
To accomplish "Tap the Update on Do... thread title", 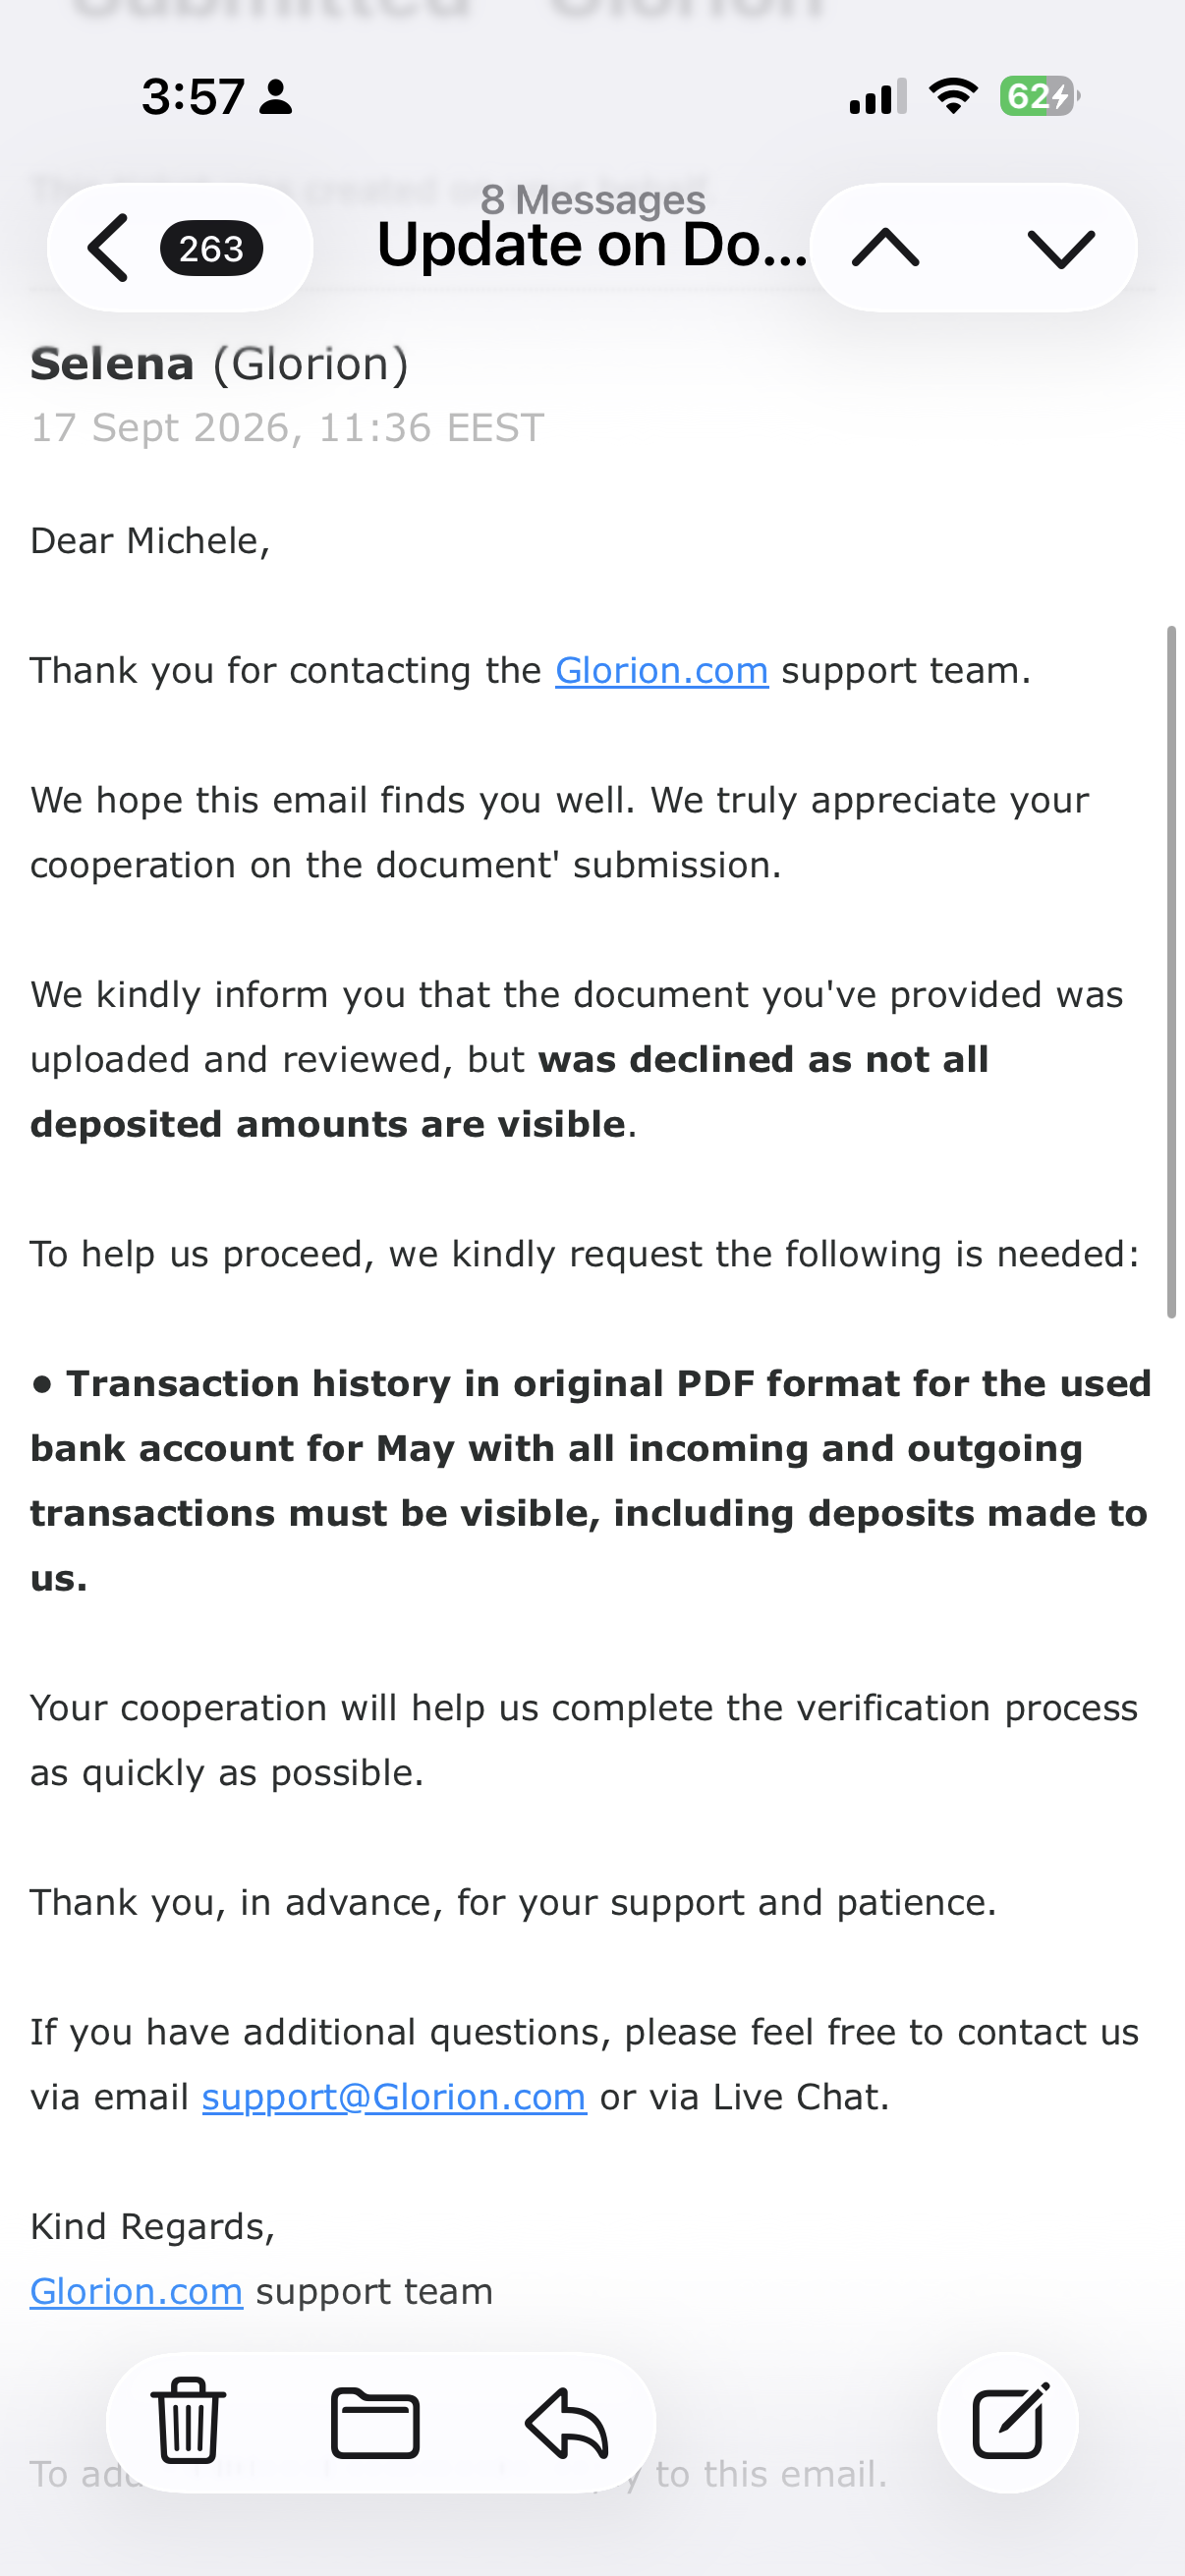I will tap(593, 245).
